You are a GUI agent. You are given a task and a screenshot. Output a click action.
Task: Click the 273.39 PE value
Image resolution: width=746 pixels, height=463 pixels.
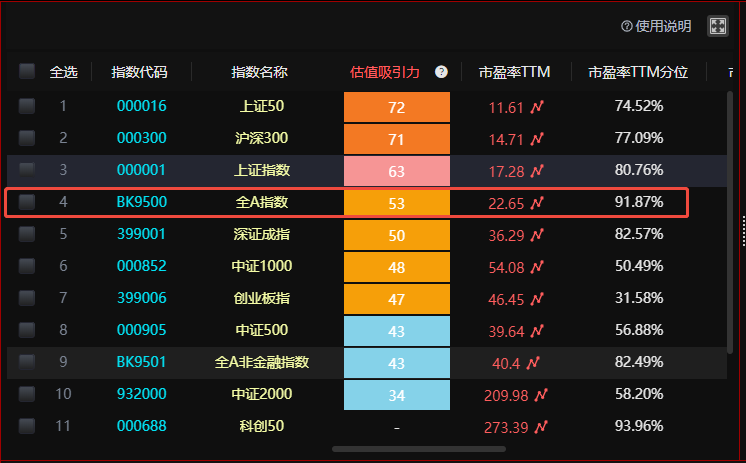[506, 427]
